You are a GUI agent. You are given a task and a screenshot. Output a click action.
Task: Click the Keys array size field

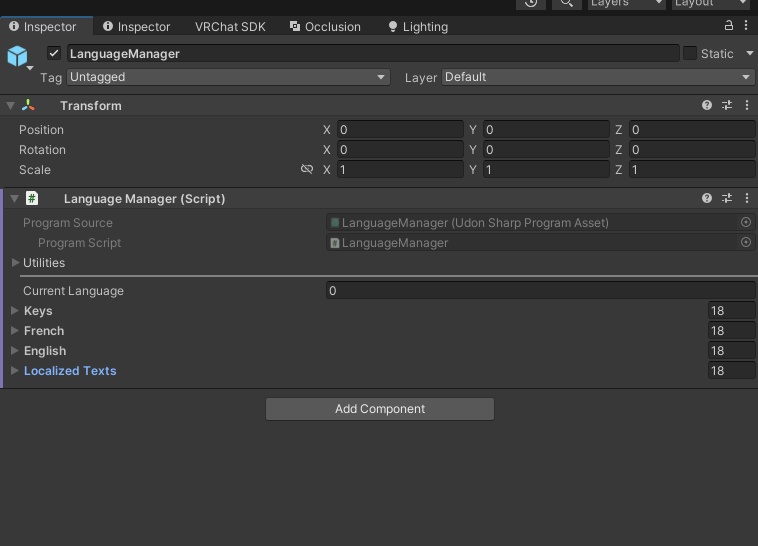click(x=731, y=310)
